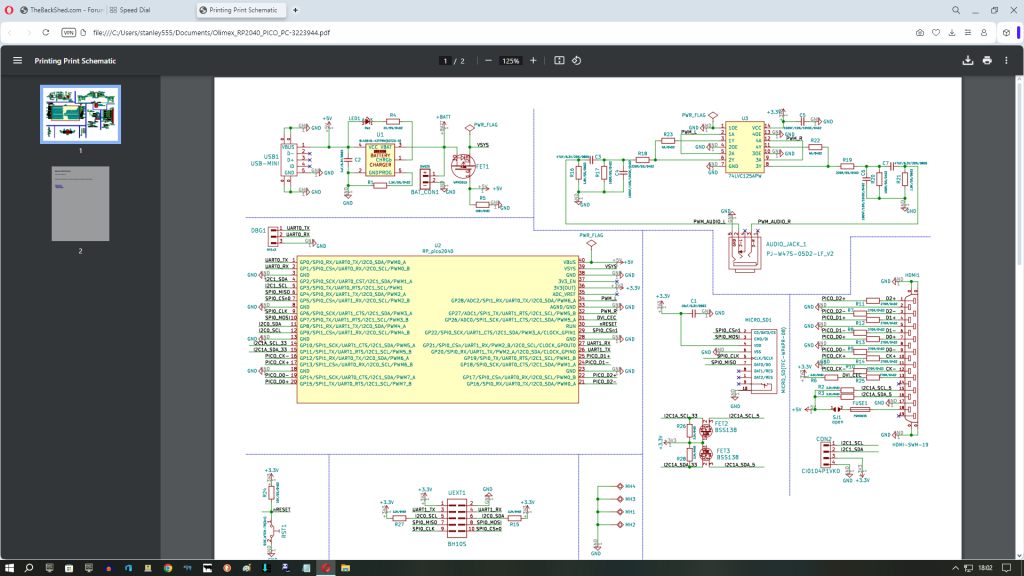This screenshot has height=576, width=1024.
Task: Click the page number input field
Action: coord(445,61)
